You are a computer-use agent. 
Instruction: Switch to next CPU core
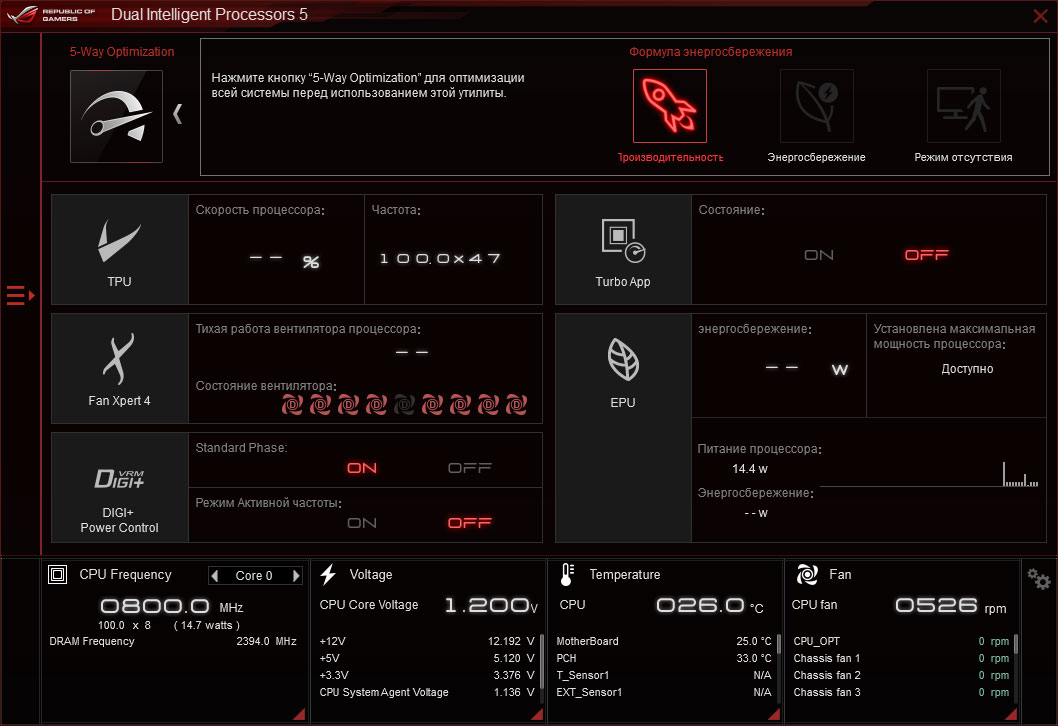click(x=296, y=576)
